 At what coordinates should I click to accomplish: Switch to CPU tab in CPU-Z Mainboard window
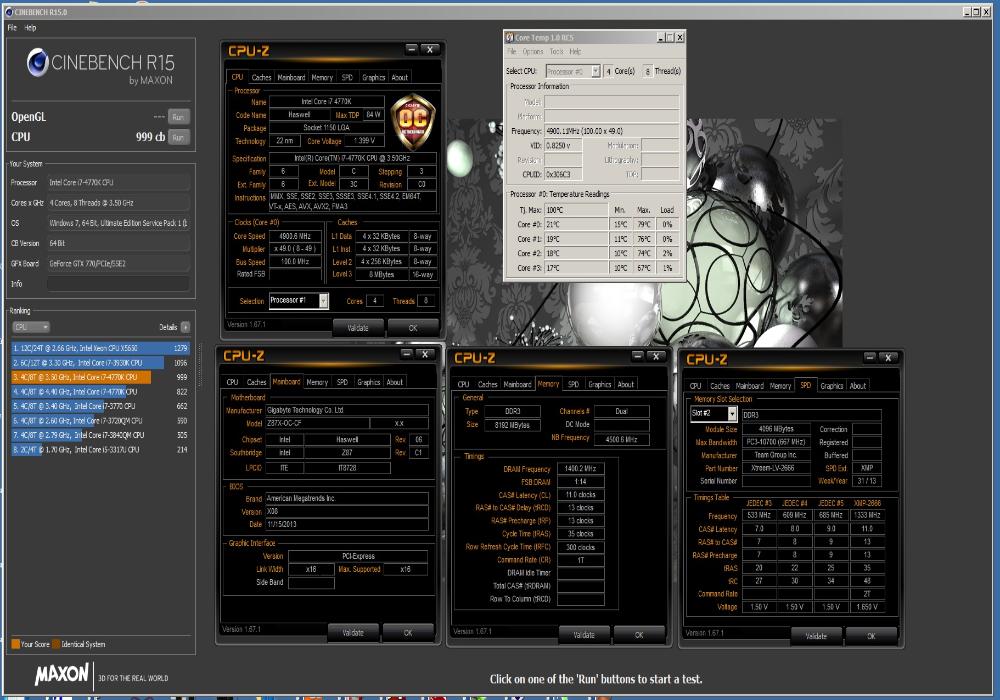232,382
